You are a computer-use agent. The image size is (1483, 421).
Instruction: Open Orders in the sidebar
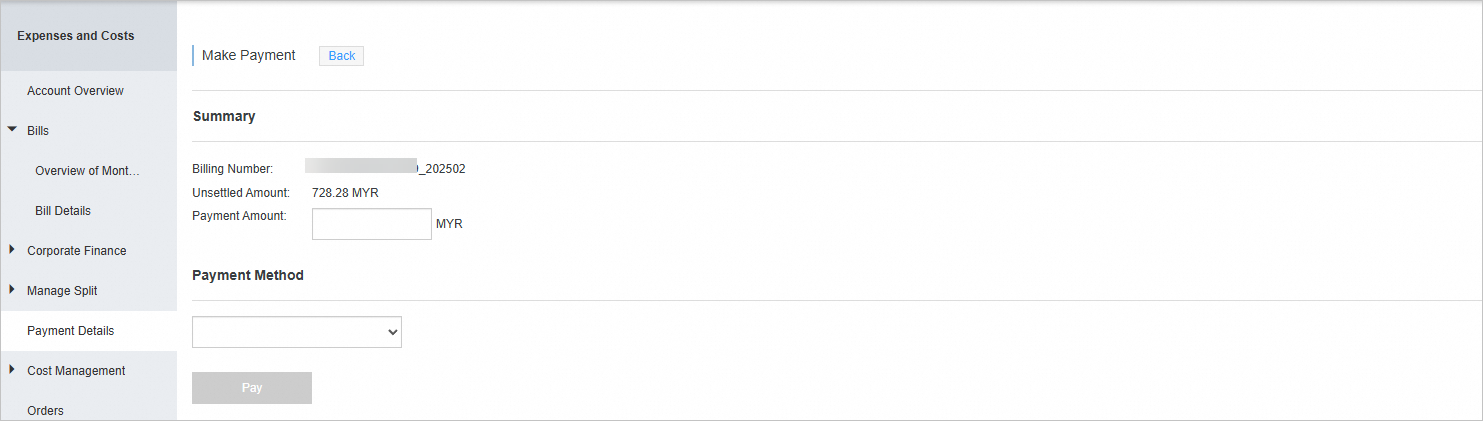[x=45, y=410]
